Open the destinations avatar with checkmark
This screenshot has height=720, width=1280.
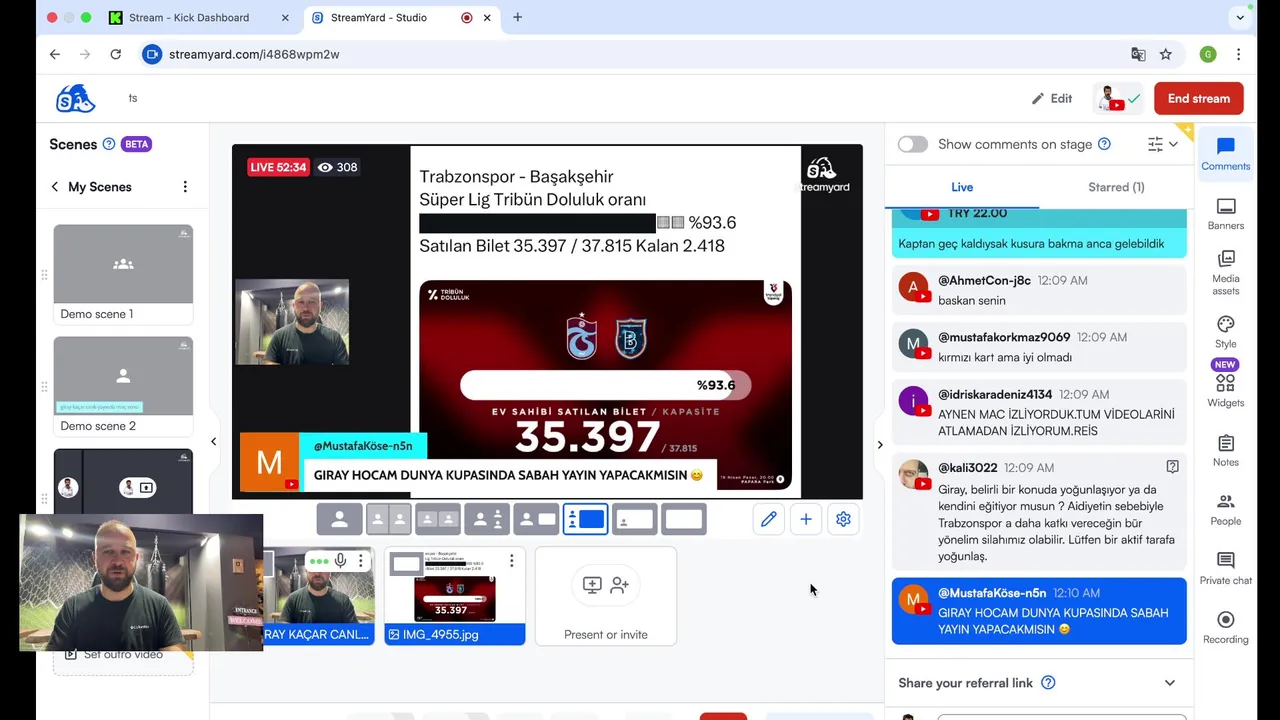tap(1119, 98)
